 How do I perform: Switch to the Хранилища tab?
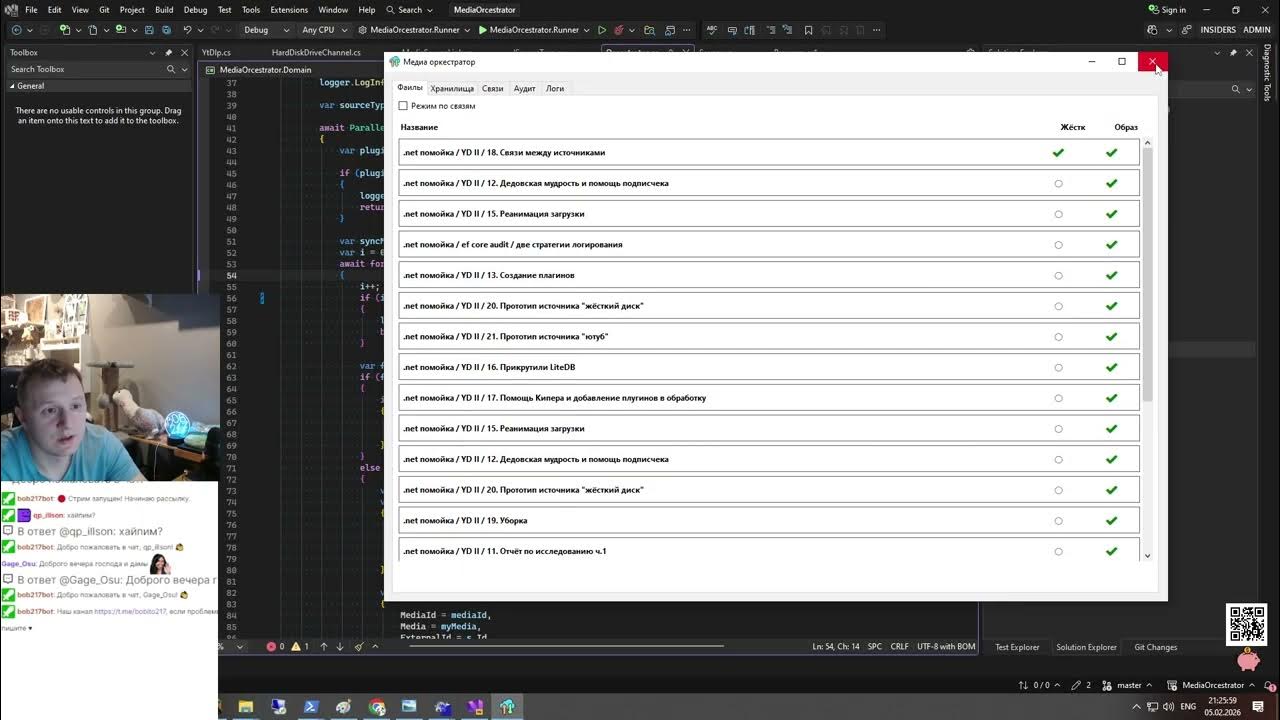(452, 89)
